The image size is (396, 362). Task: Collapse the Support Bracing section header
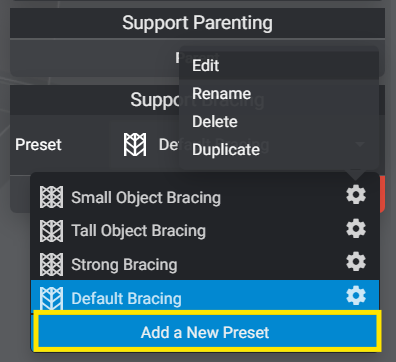coord(197,100)
